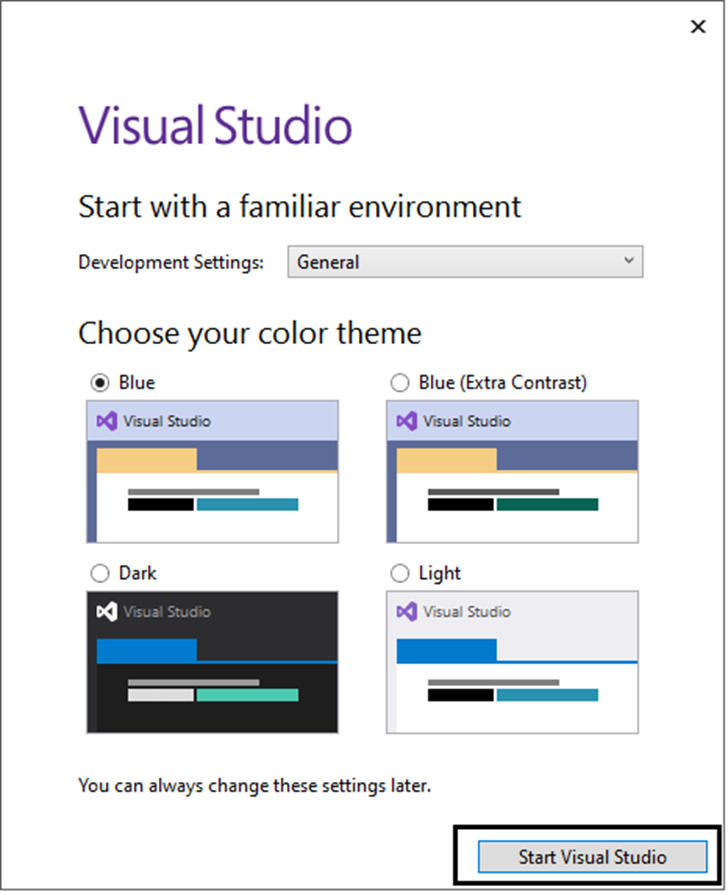Click the Visual Studio logo in Blue preview
Screen dimensions: 728x895
107,422
